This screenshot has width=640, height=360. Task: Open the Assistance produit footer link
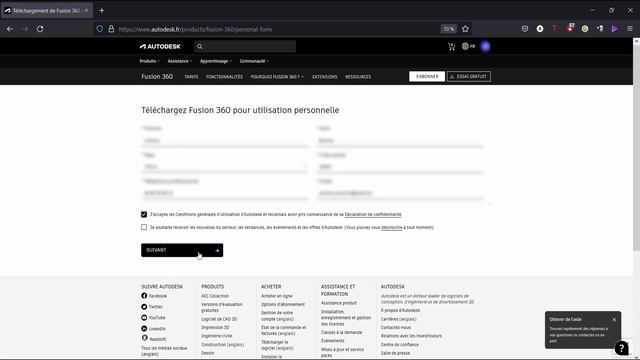[x=339, y=303]
